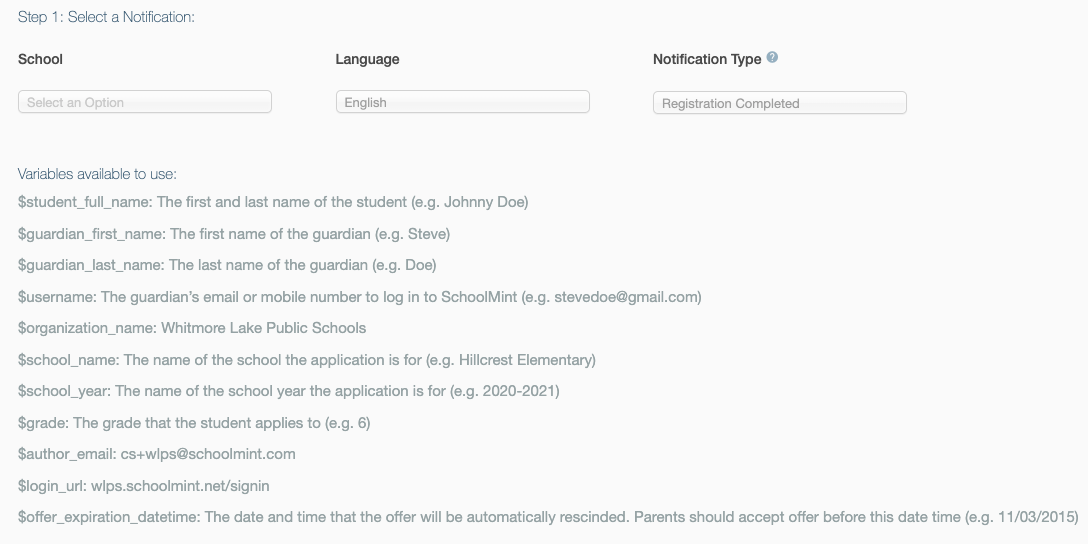
Task: Click the $offer_expiration_datetime variable line
Action: pos(548,517)
